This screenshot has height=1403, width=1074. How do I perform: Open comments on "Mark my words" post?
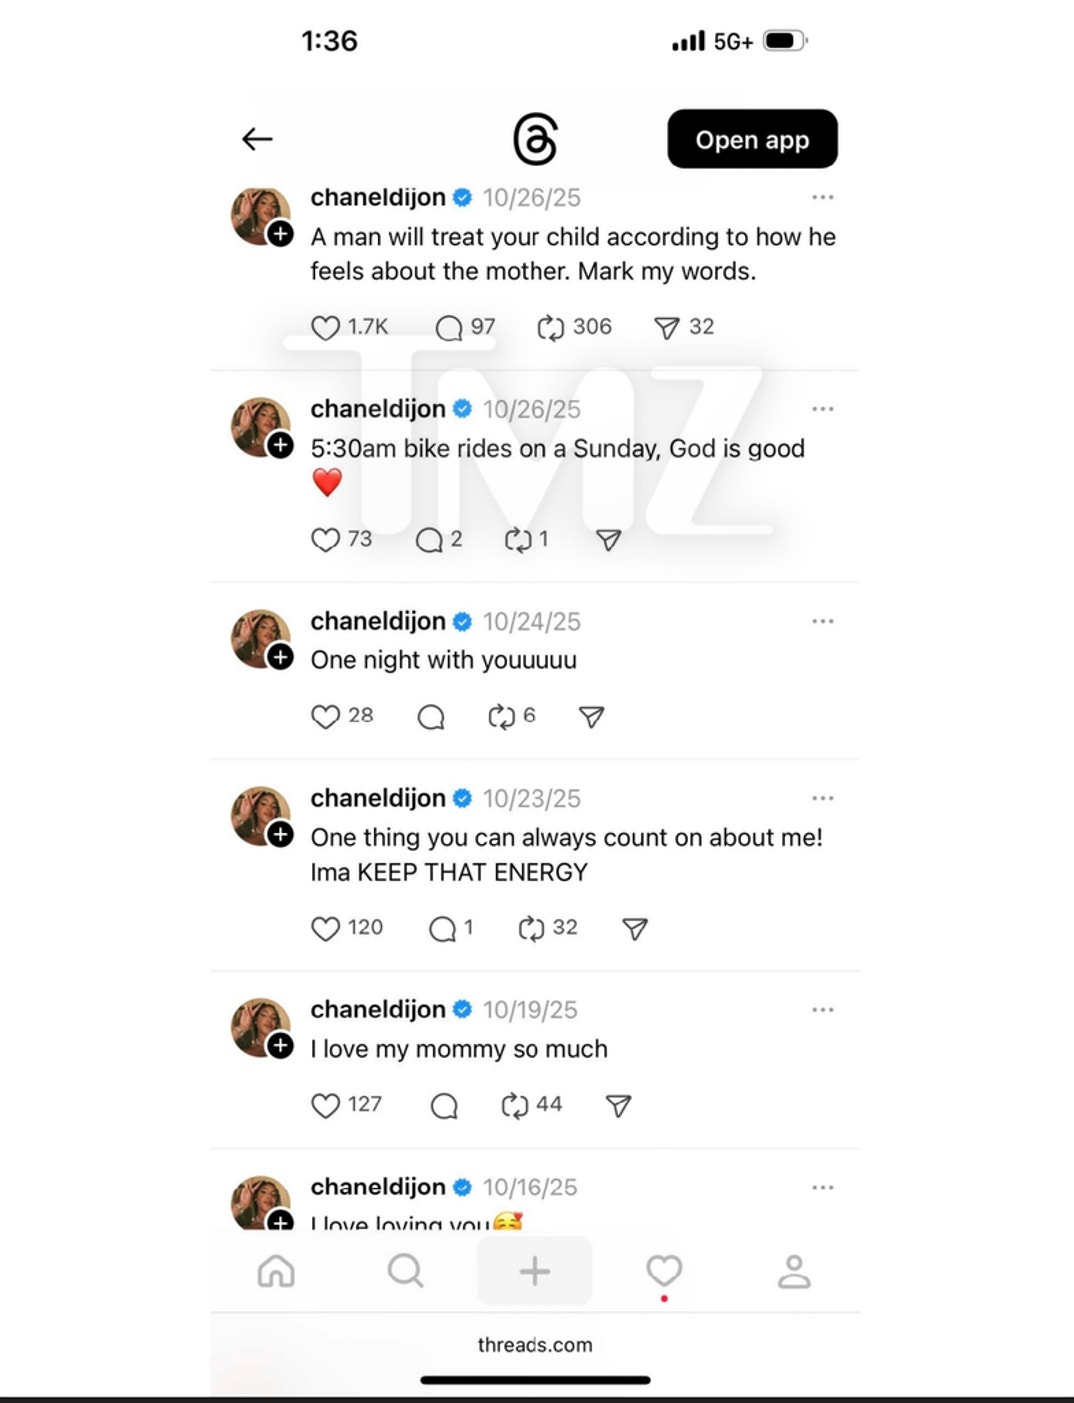pyautogui.click(x=450, y=328)
